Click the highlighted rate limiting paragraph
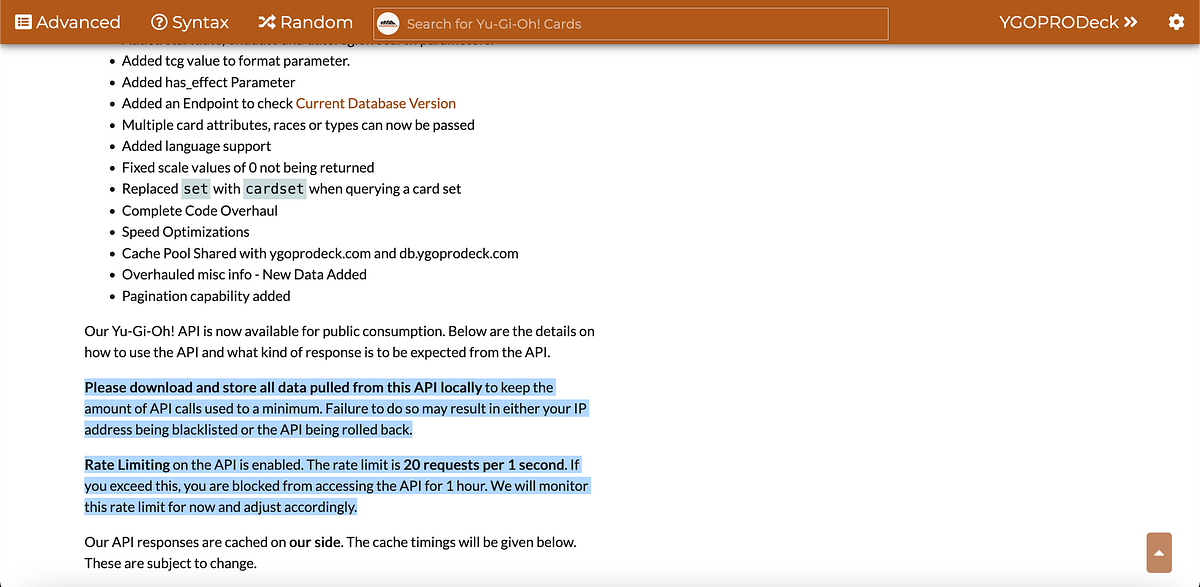This screenshot has width=1200, height=587. [x=335, y=485]
